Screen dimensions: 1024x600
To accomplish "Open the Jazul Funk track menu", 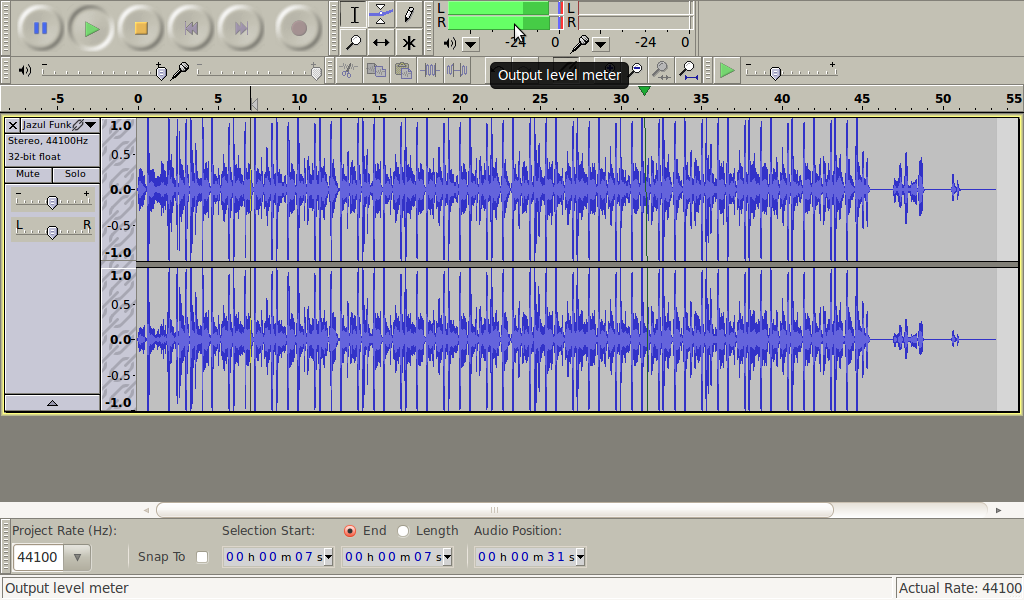I will coord(91,125).
